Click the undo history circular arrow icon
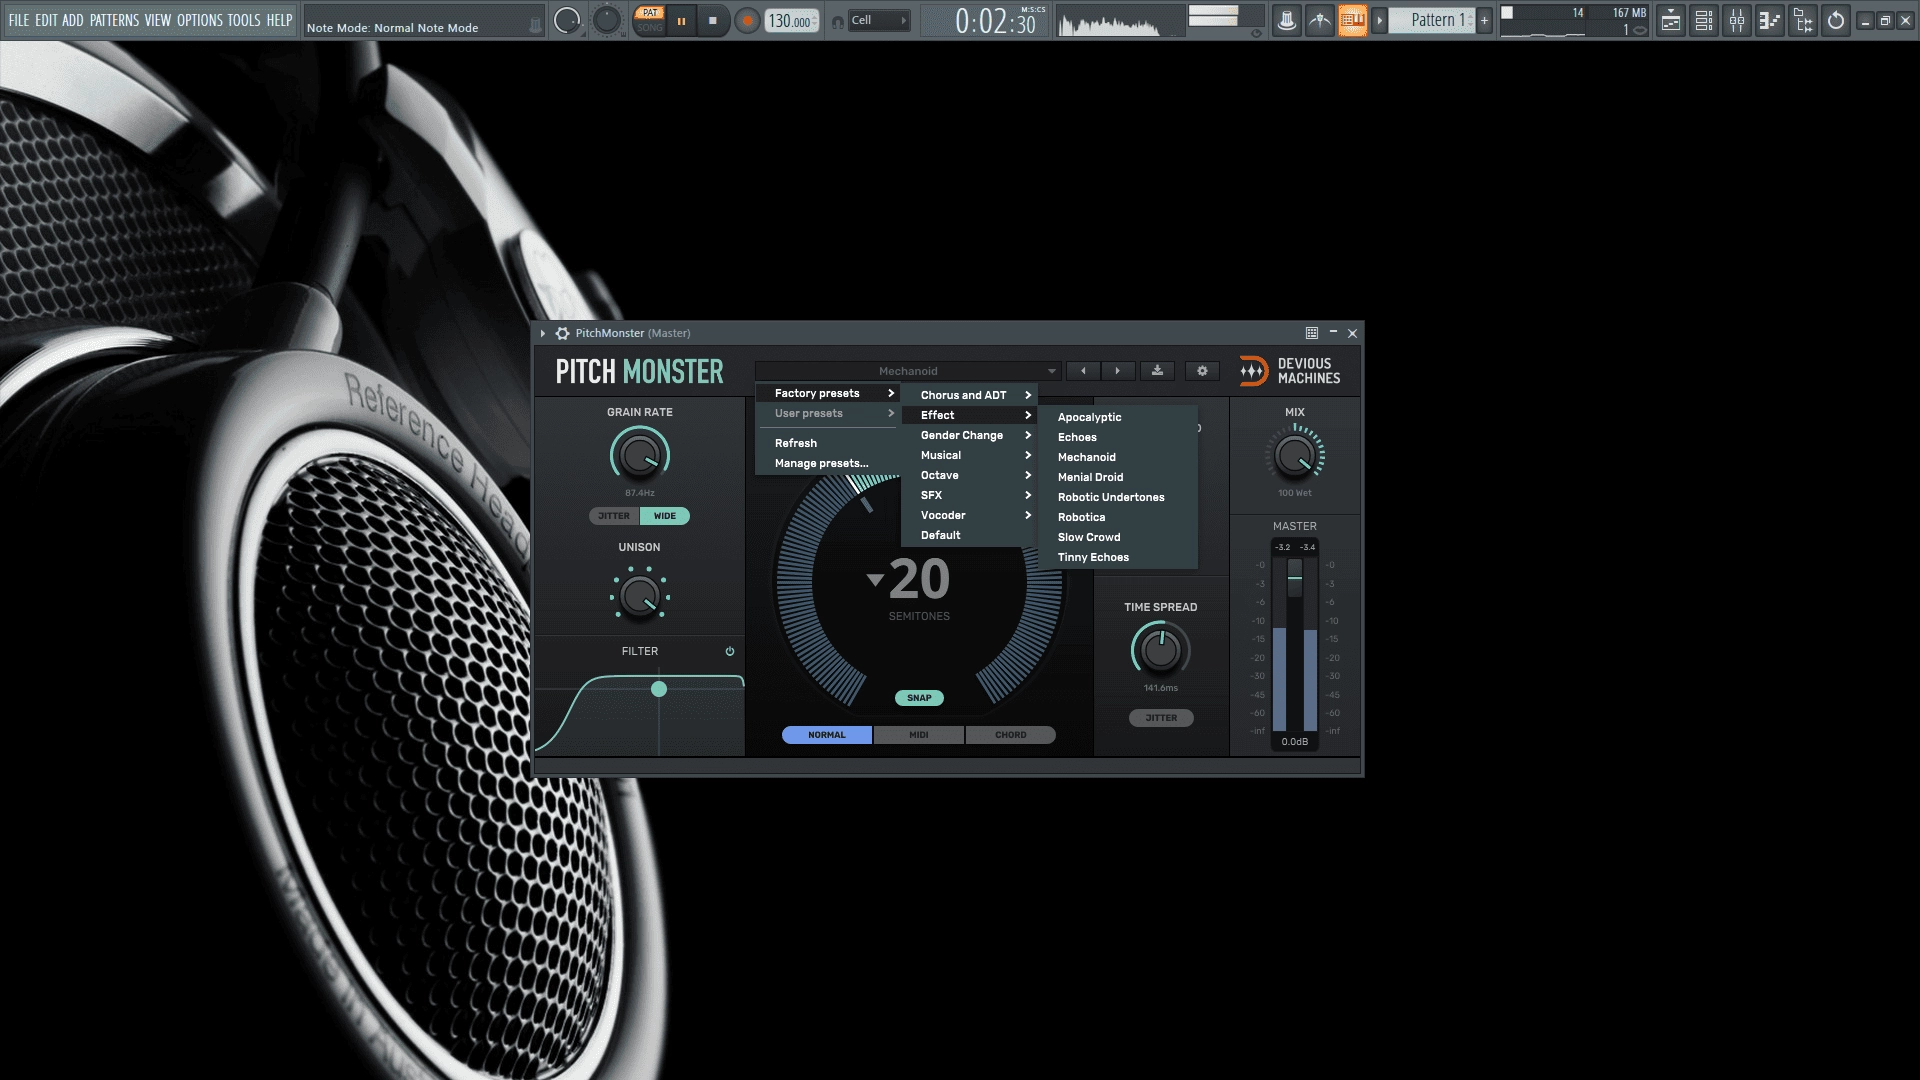Viewport: 1920px width, 1080px height. [1836, 20]
